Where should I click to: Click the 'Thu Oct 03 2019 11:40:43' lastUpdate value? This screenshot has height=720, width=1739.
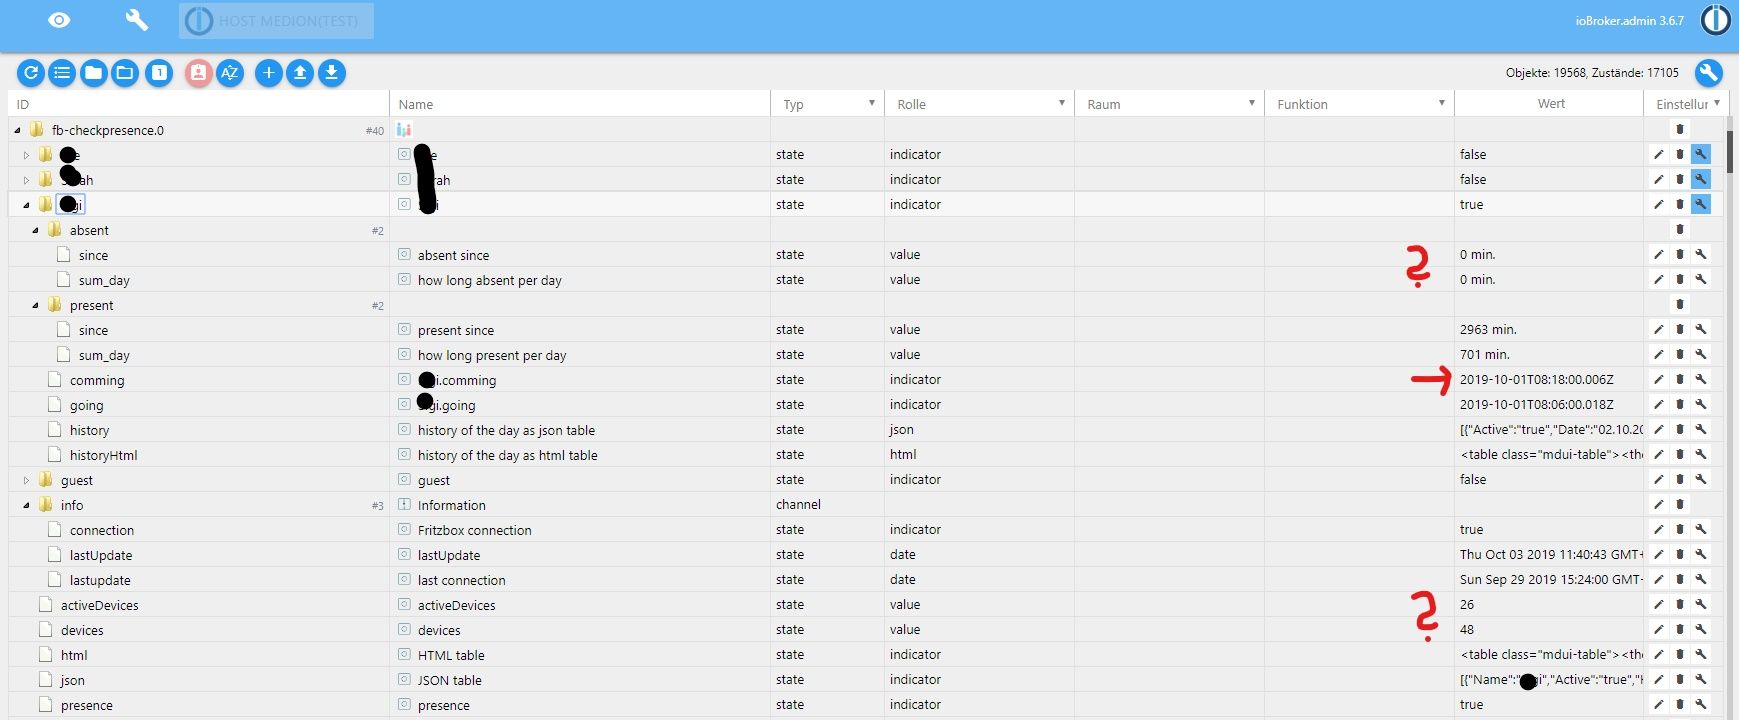[x=1551, y=554]
